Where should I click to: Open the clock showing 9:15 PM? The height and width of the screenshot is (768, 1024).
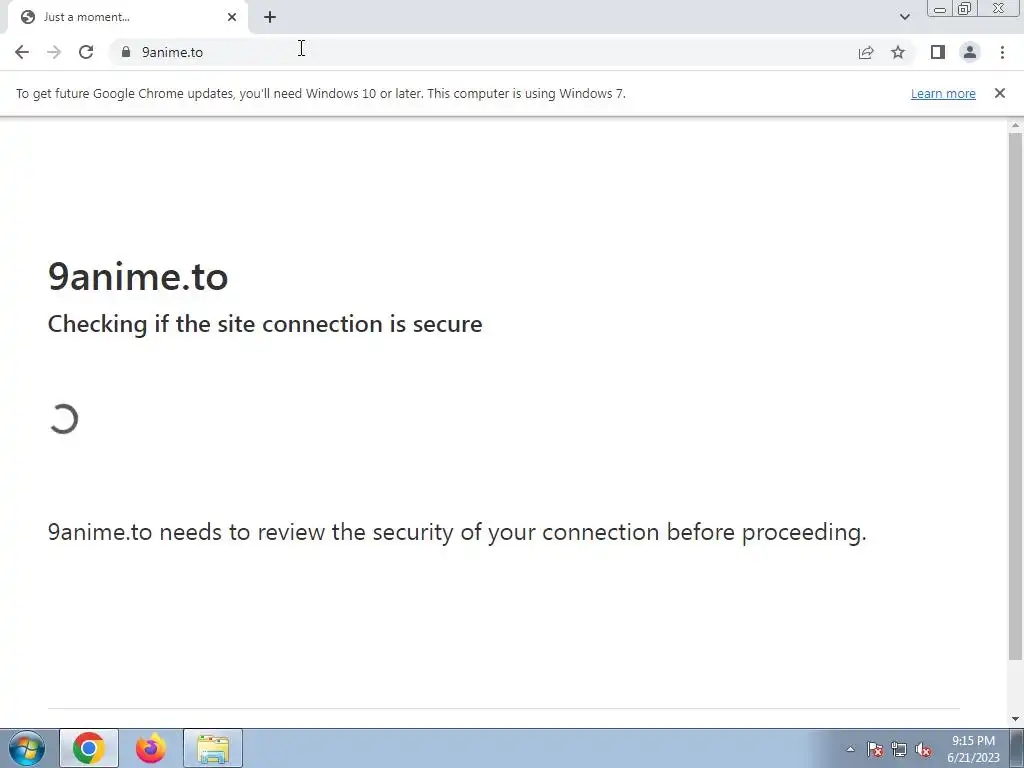[x=973, y=749]
